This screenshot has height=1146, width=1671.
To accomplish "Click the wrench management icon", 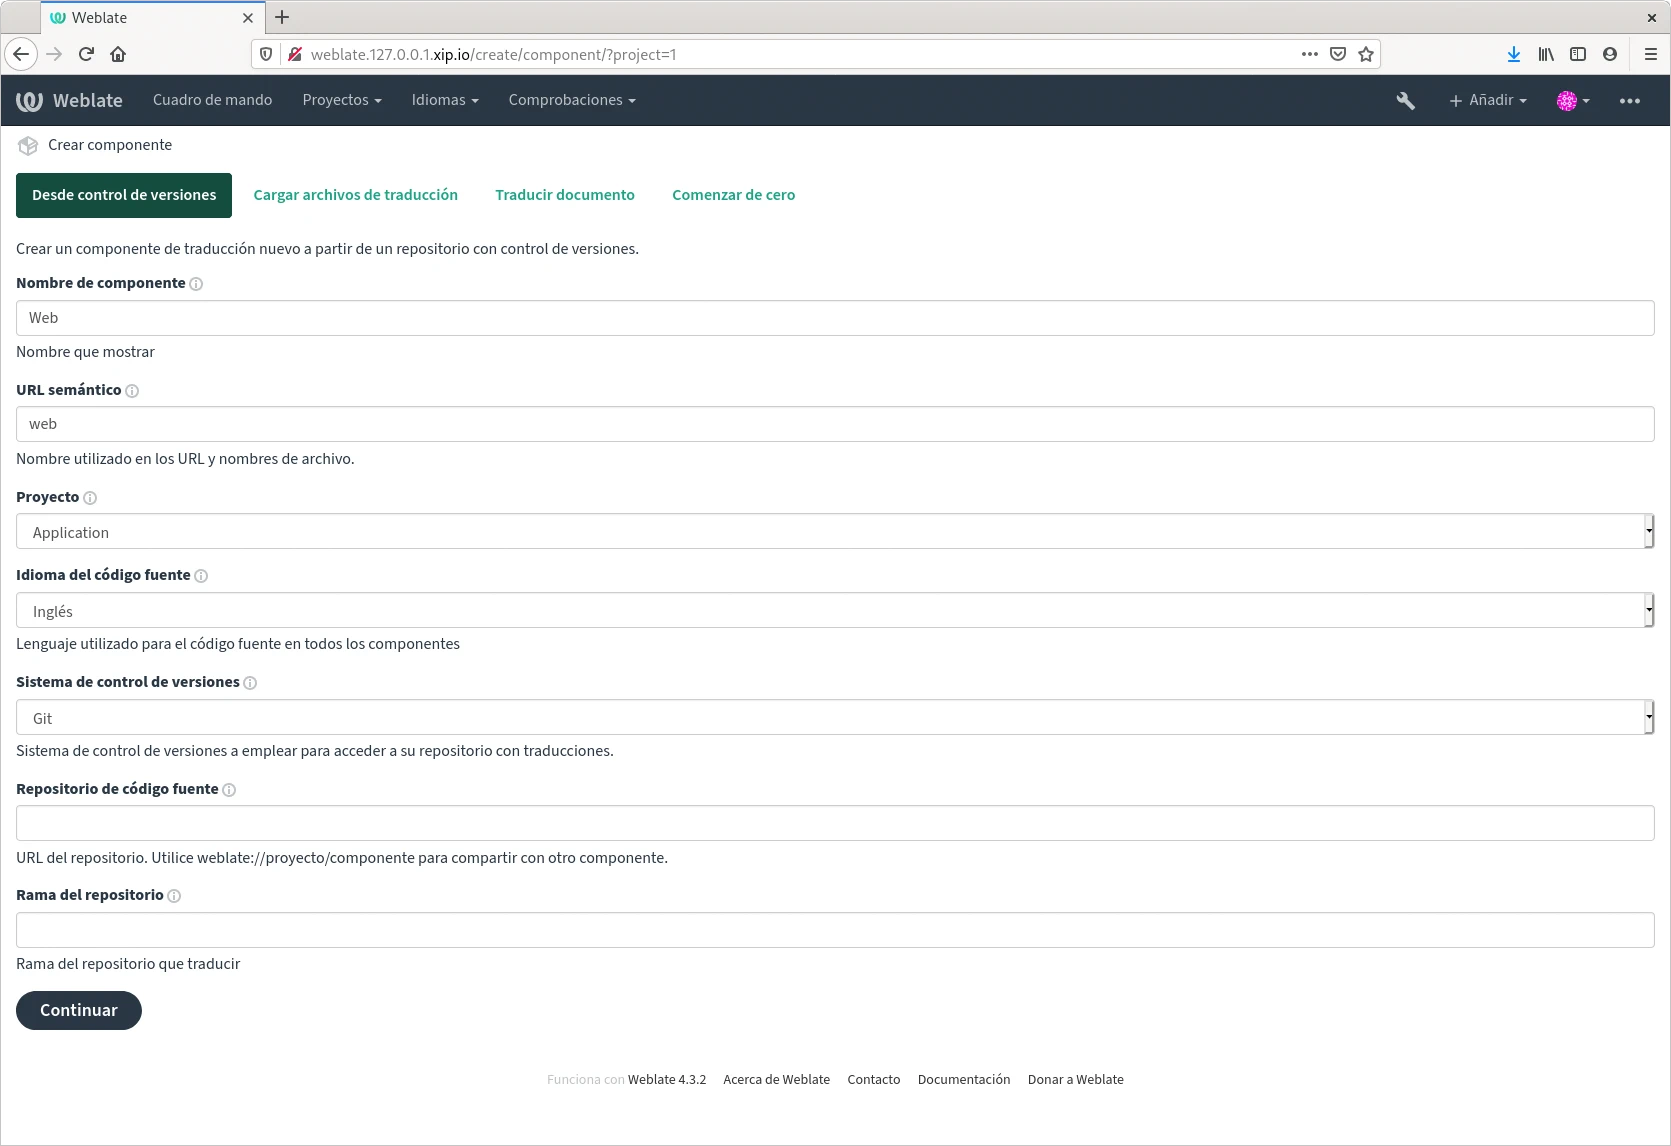I will click(1405, 100).
